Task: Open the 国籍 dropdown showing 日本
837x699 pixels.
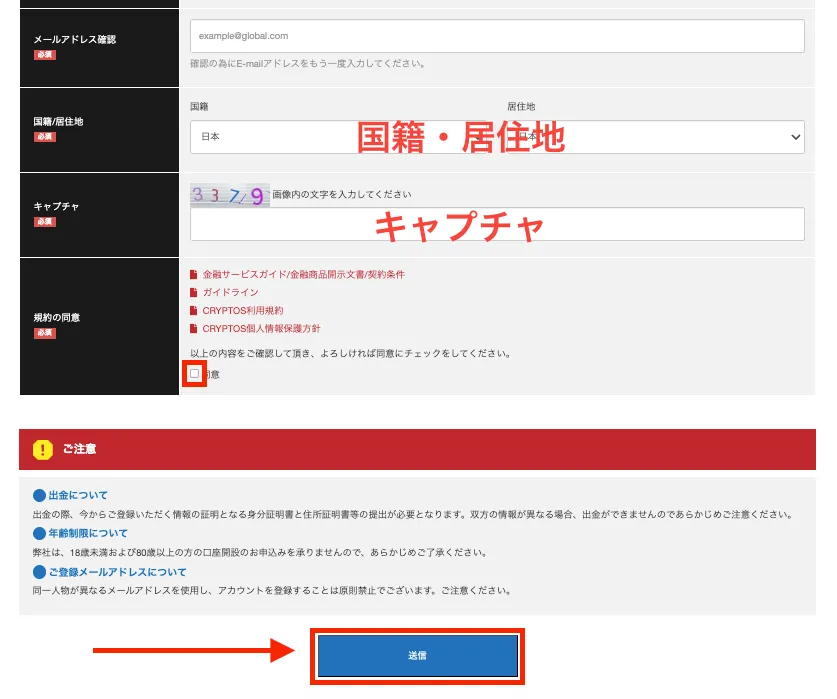Action: 280,136
